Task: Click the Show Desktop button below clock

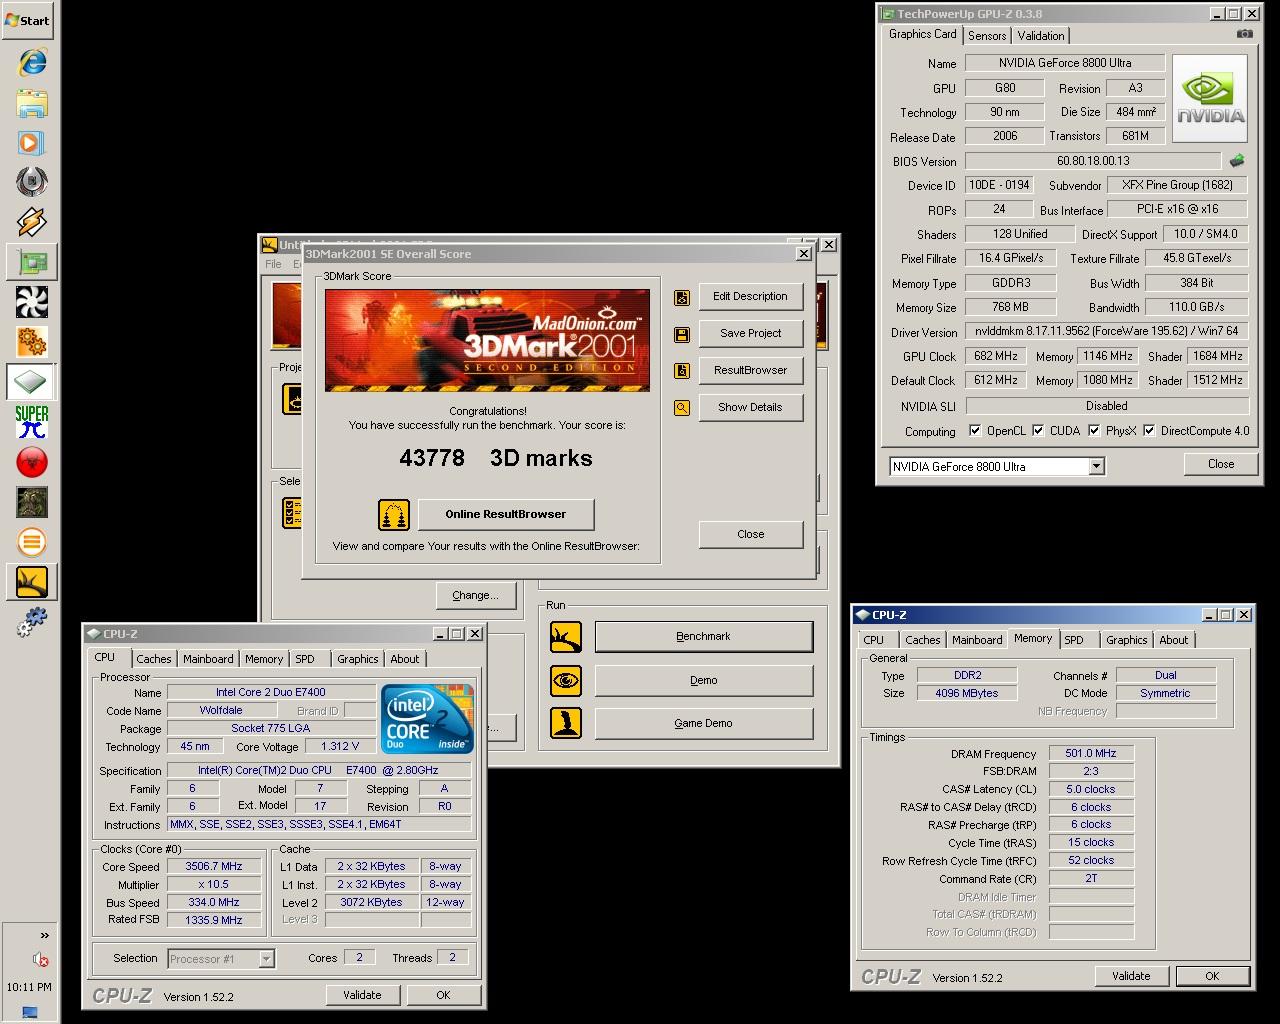Action: click(29, 1012)
